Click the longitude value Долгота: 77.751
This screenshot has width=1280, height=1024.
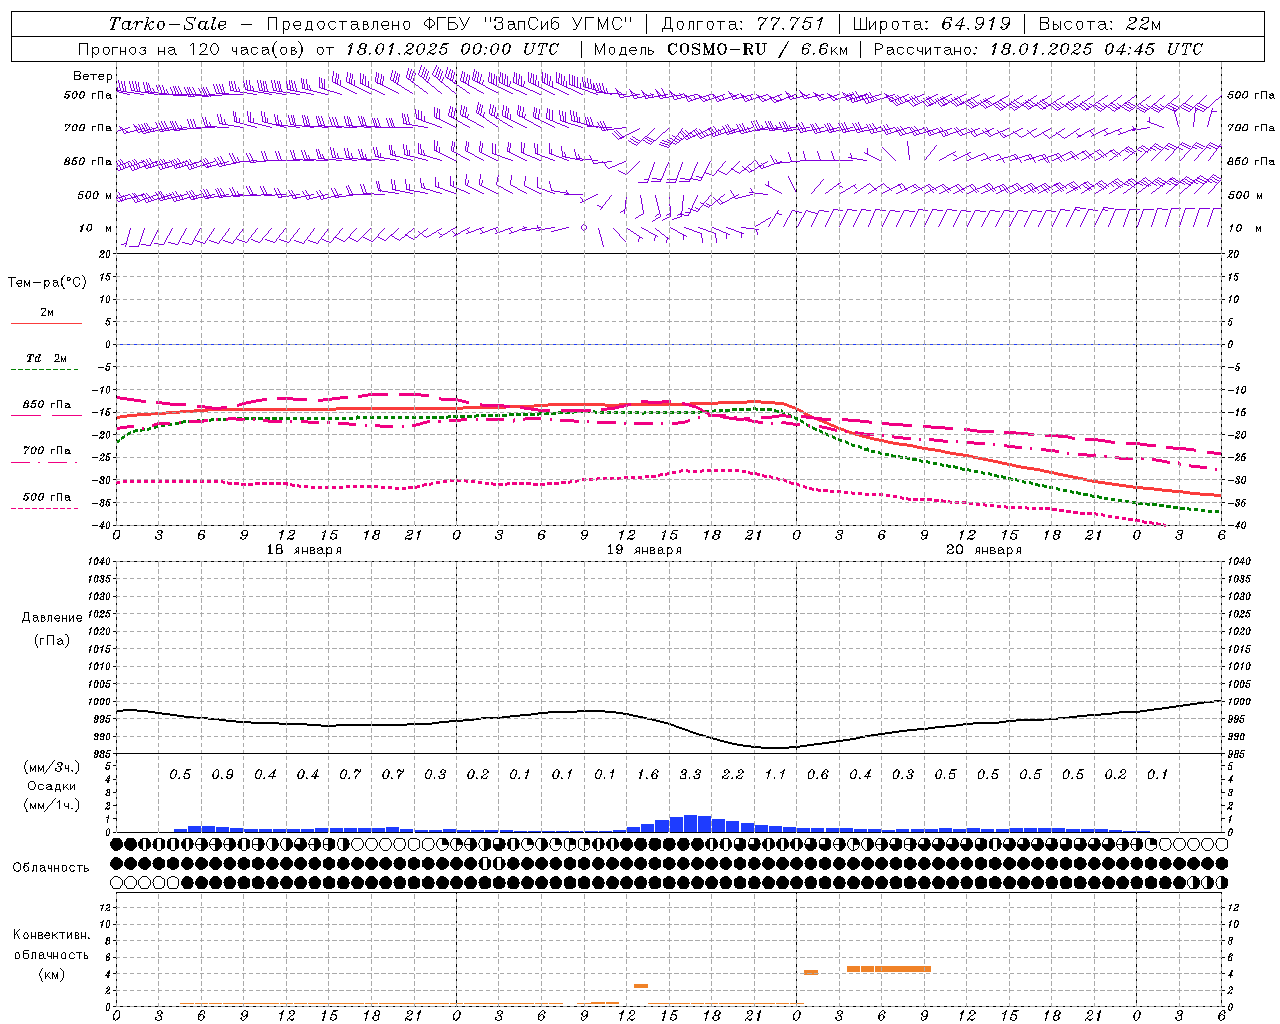click(x=743, y=24)
